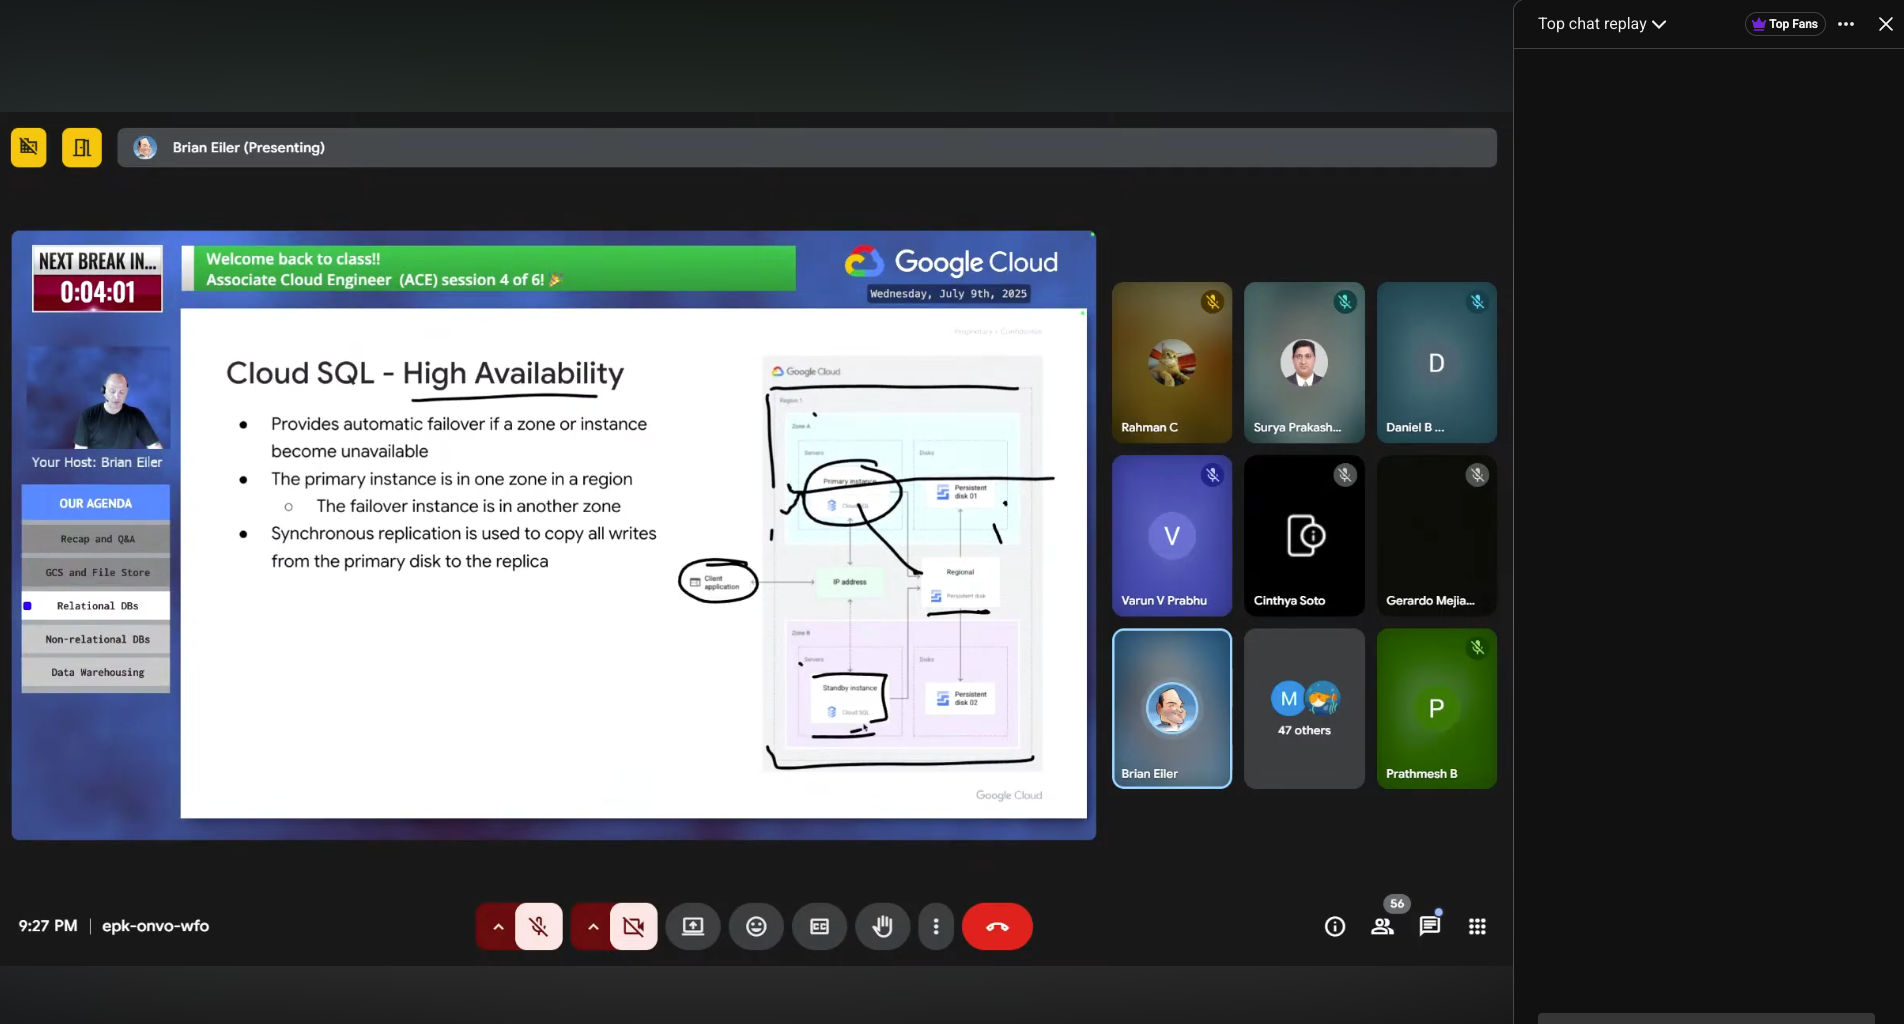This screenshot has width=1904, height=1024.
Task: Click the Brian Eiler (Presenting) label
Action: pyautogui.click(x=249, y=148)
